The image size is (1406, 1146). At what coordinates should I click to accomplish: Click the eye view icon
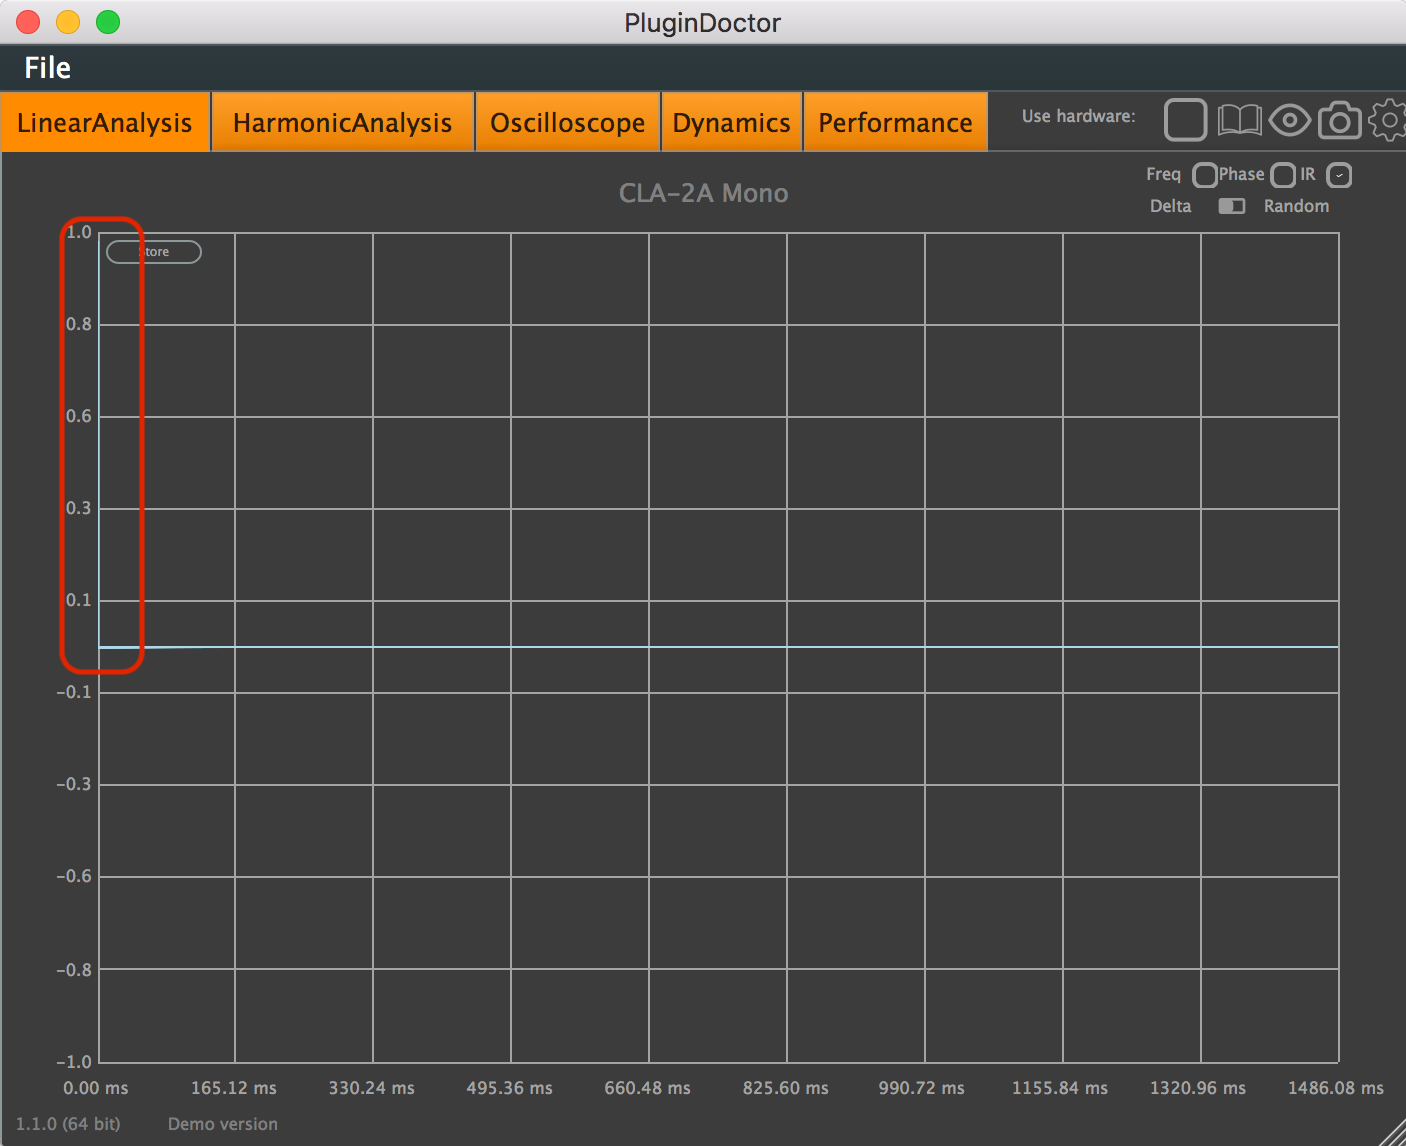click(x=1290, y=121)
